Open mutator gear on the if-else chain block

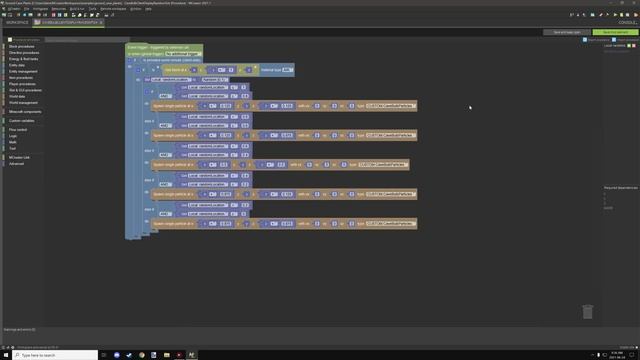click(x=147, y=92)
